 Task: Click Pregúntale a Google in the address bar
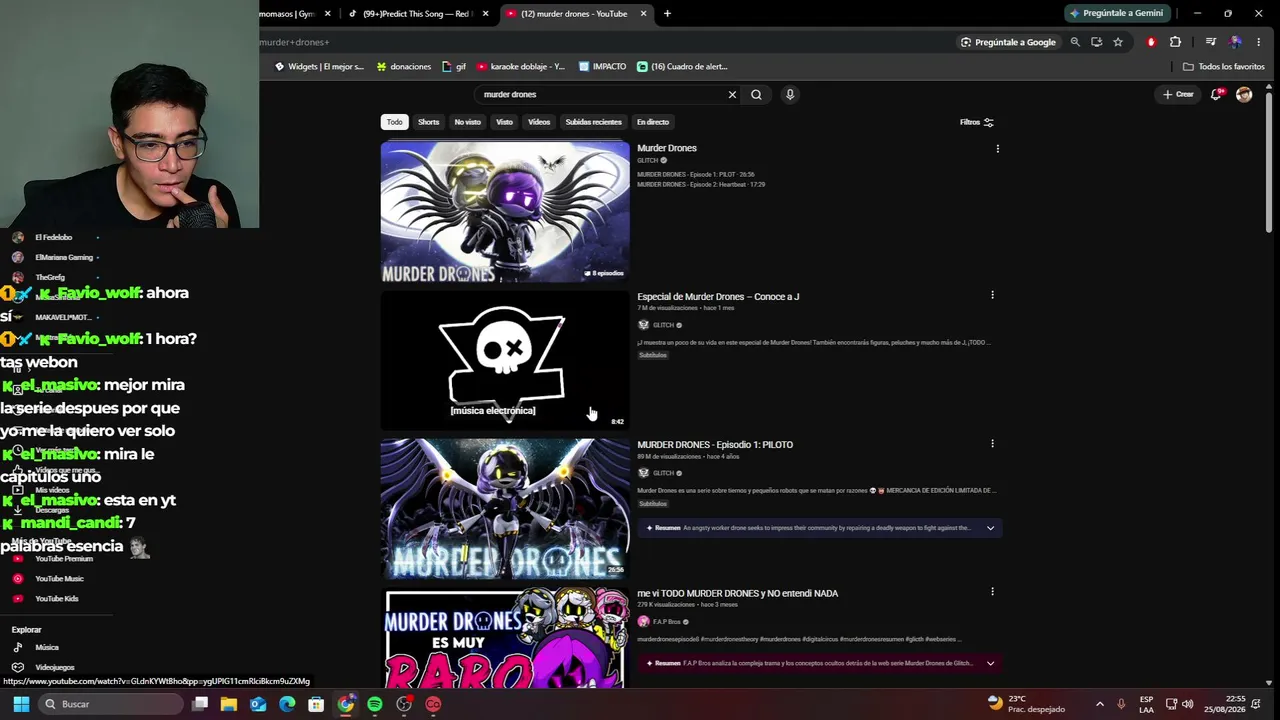pyautogui.click(x=1008, y=42)
